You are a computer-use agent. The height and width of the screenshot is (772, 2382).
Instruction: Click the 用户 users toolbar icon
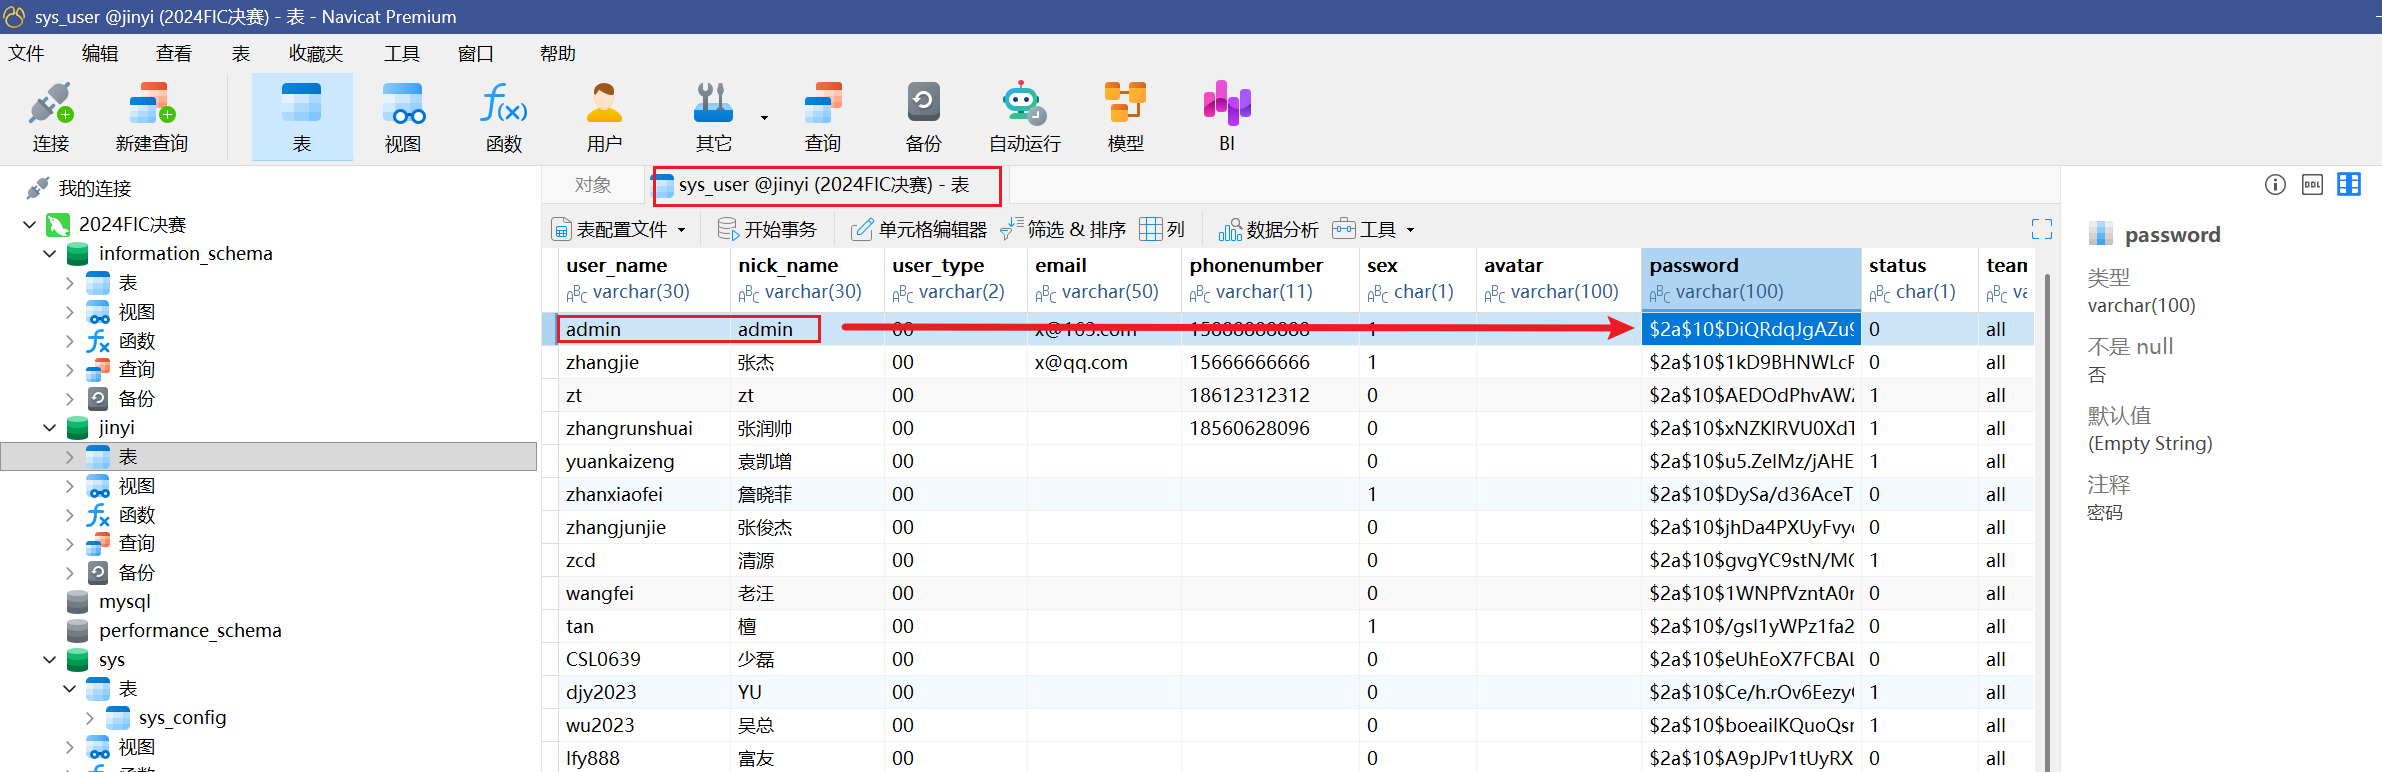coord(604,116)
